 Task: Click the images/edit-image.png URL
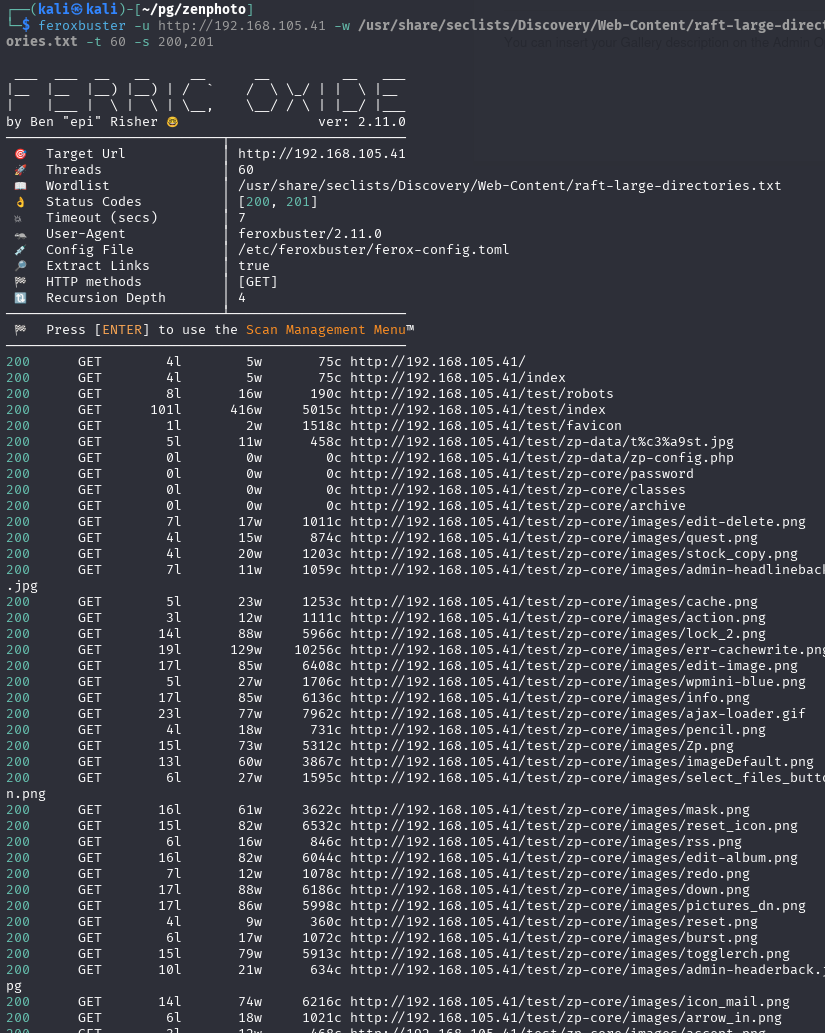pos(574,665)
